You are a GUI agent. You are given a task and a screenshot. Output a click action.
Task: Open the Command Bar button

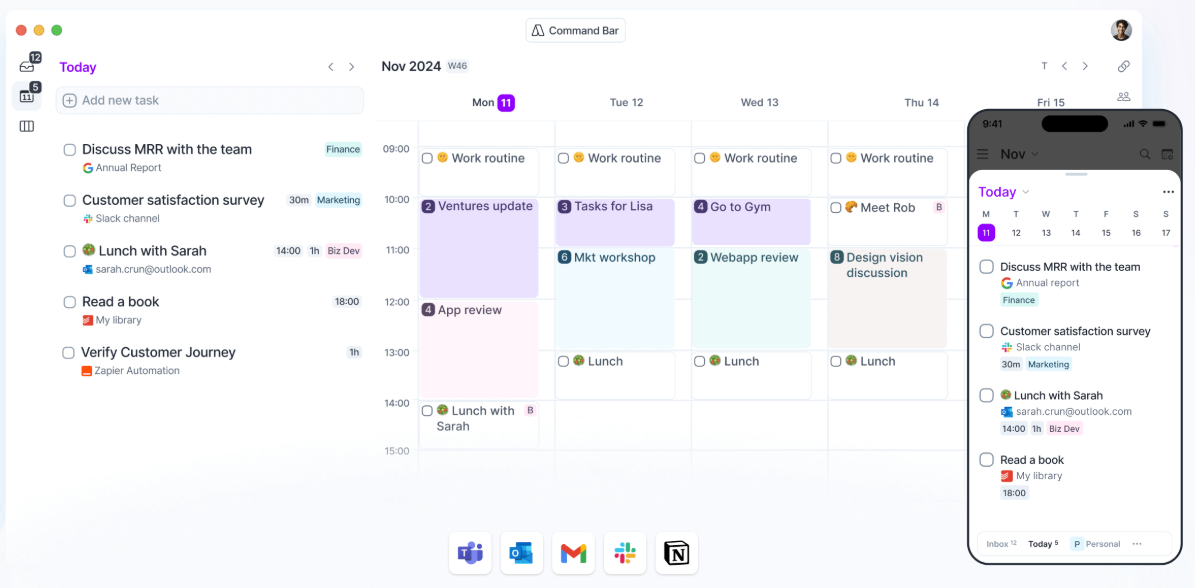coord(575,30)
